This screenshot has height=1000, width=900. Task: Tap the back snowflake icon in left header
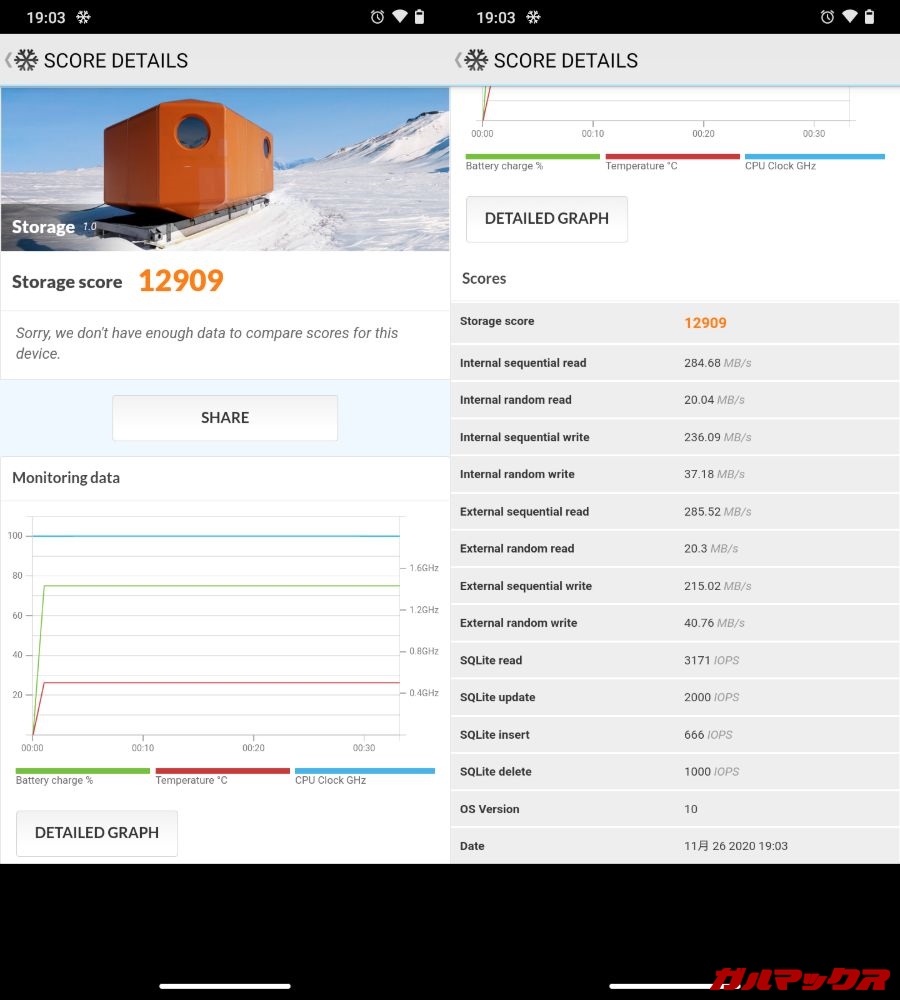click(x=25, y=60)
